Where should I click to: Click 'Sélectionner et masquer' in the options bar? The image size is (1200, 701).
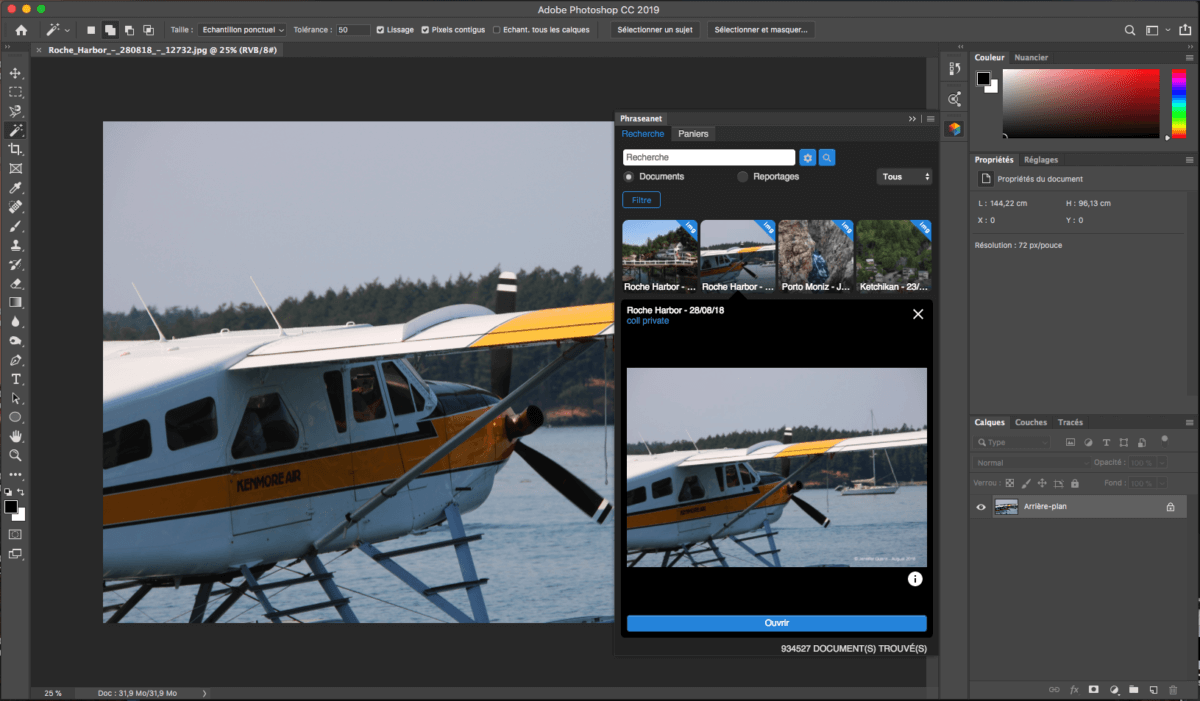pyautogui.click(x=763, y=29)
